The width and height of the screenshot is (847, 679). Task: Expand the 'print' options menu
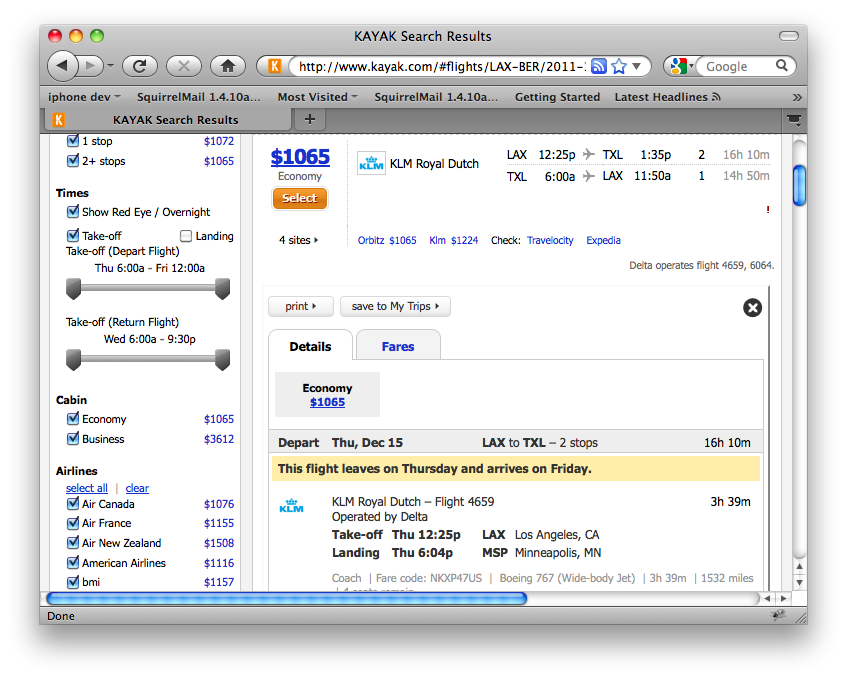tap(300, 307)
